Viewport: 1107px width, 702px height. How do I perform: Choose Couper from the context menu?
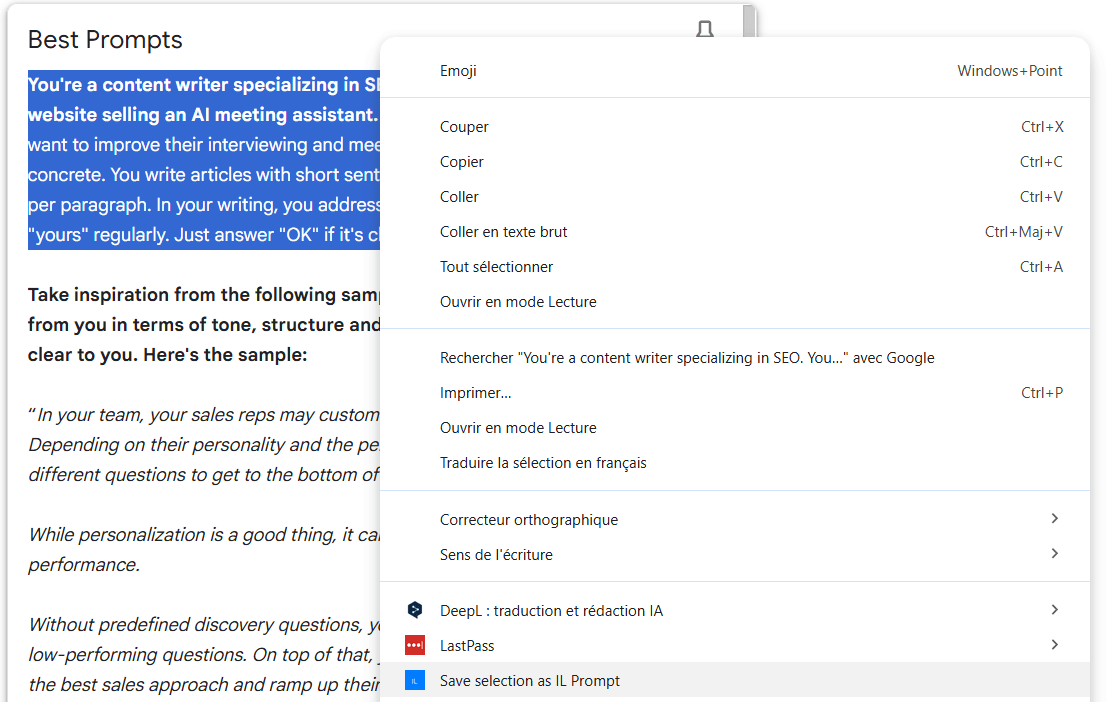coord(734,127)
